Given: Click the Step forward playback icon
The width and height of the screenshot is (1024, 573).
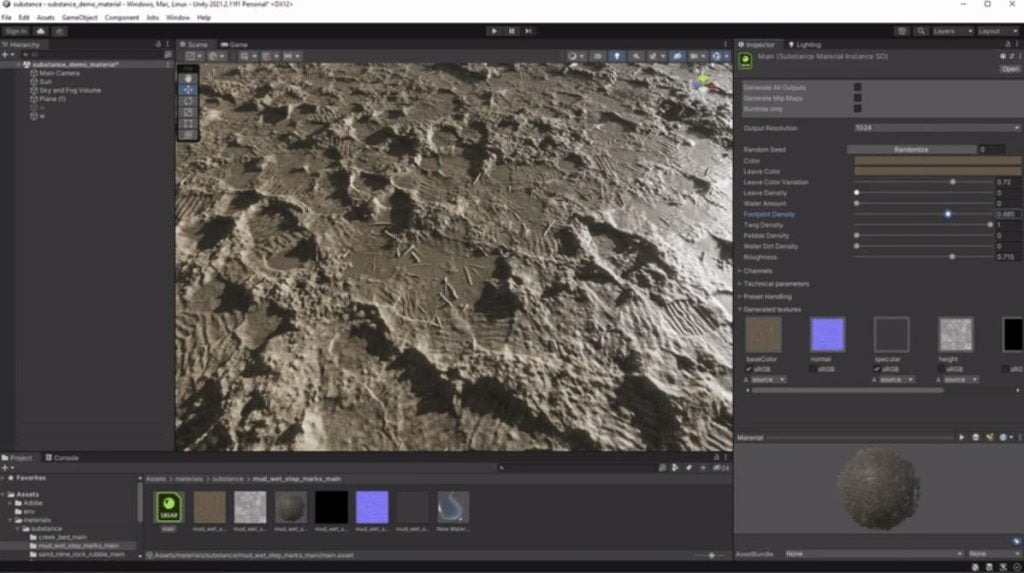Looking at the screenshot, I should [x=528, y=31].
